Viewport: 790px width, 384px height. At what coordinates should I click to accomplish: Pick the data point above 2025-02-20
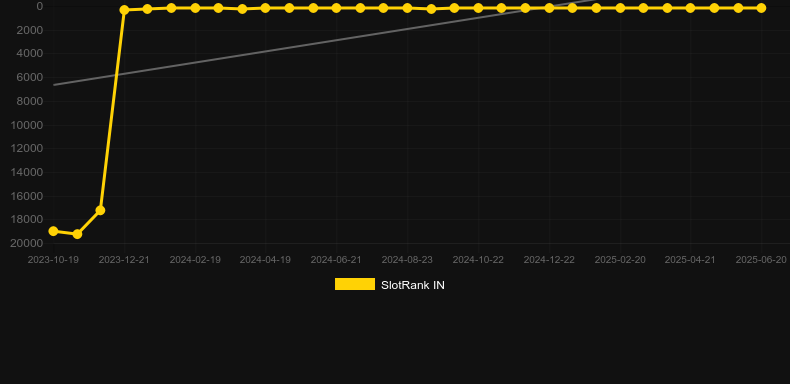click(x=620, y=8)
